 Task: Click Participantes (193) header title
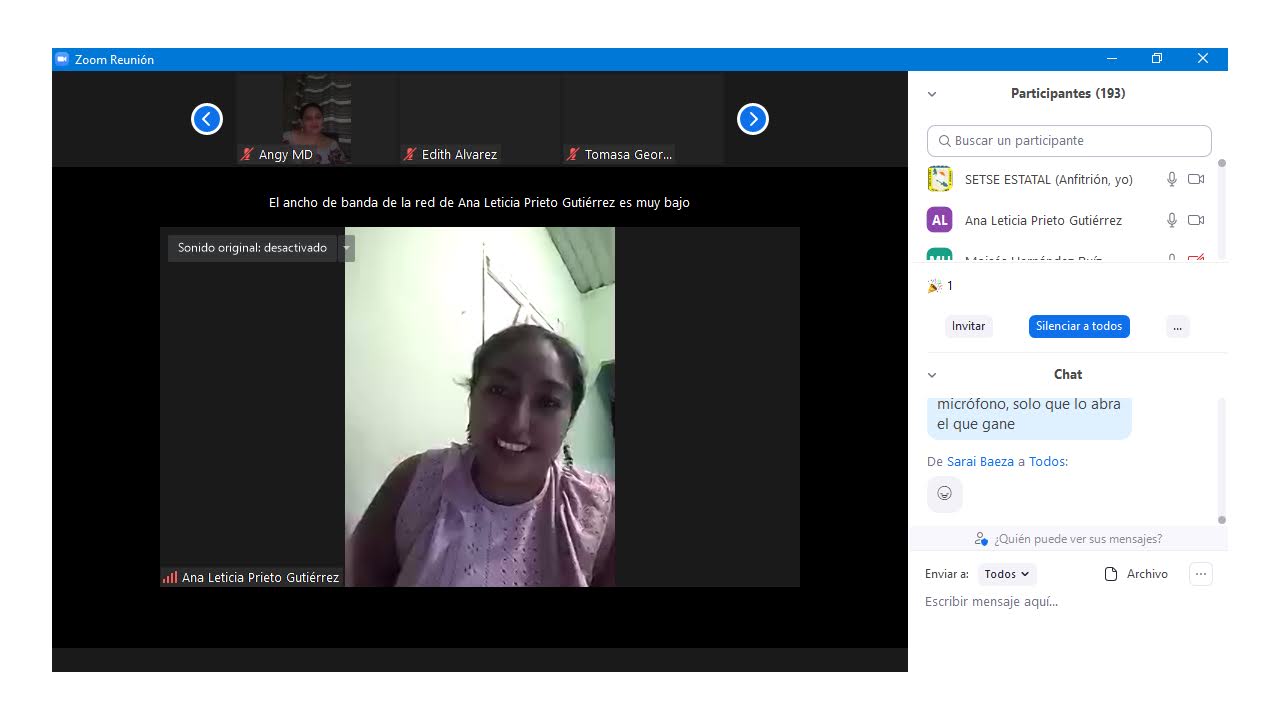click(x=1068, y=93)
